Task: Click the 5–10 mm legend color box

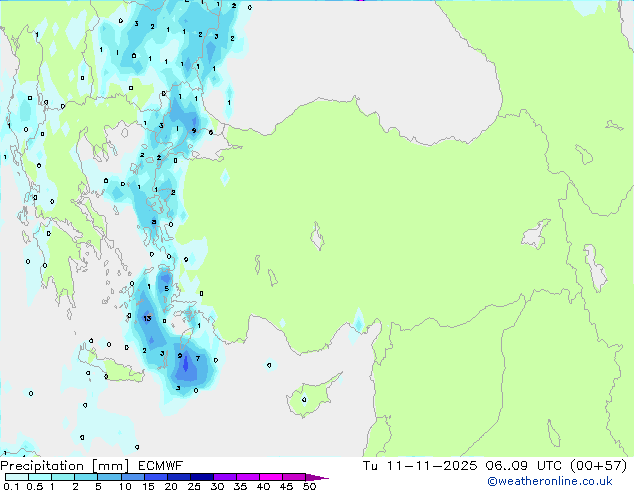Action: coord(109,477)
